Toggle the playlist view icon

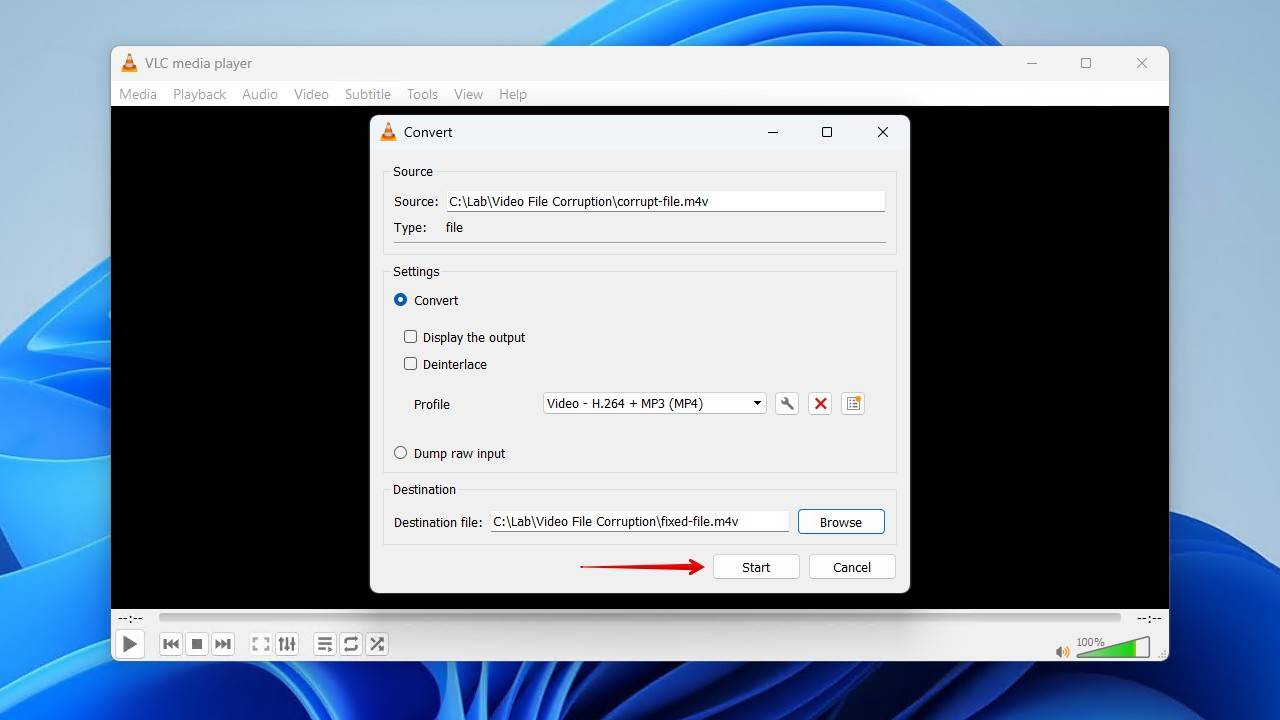point(325,644)
